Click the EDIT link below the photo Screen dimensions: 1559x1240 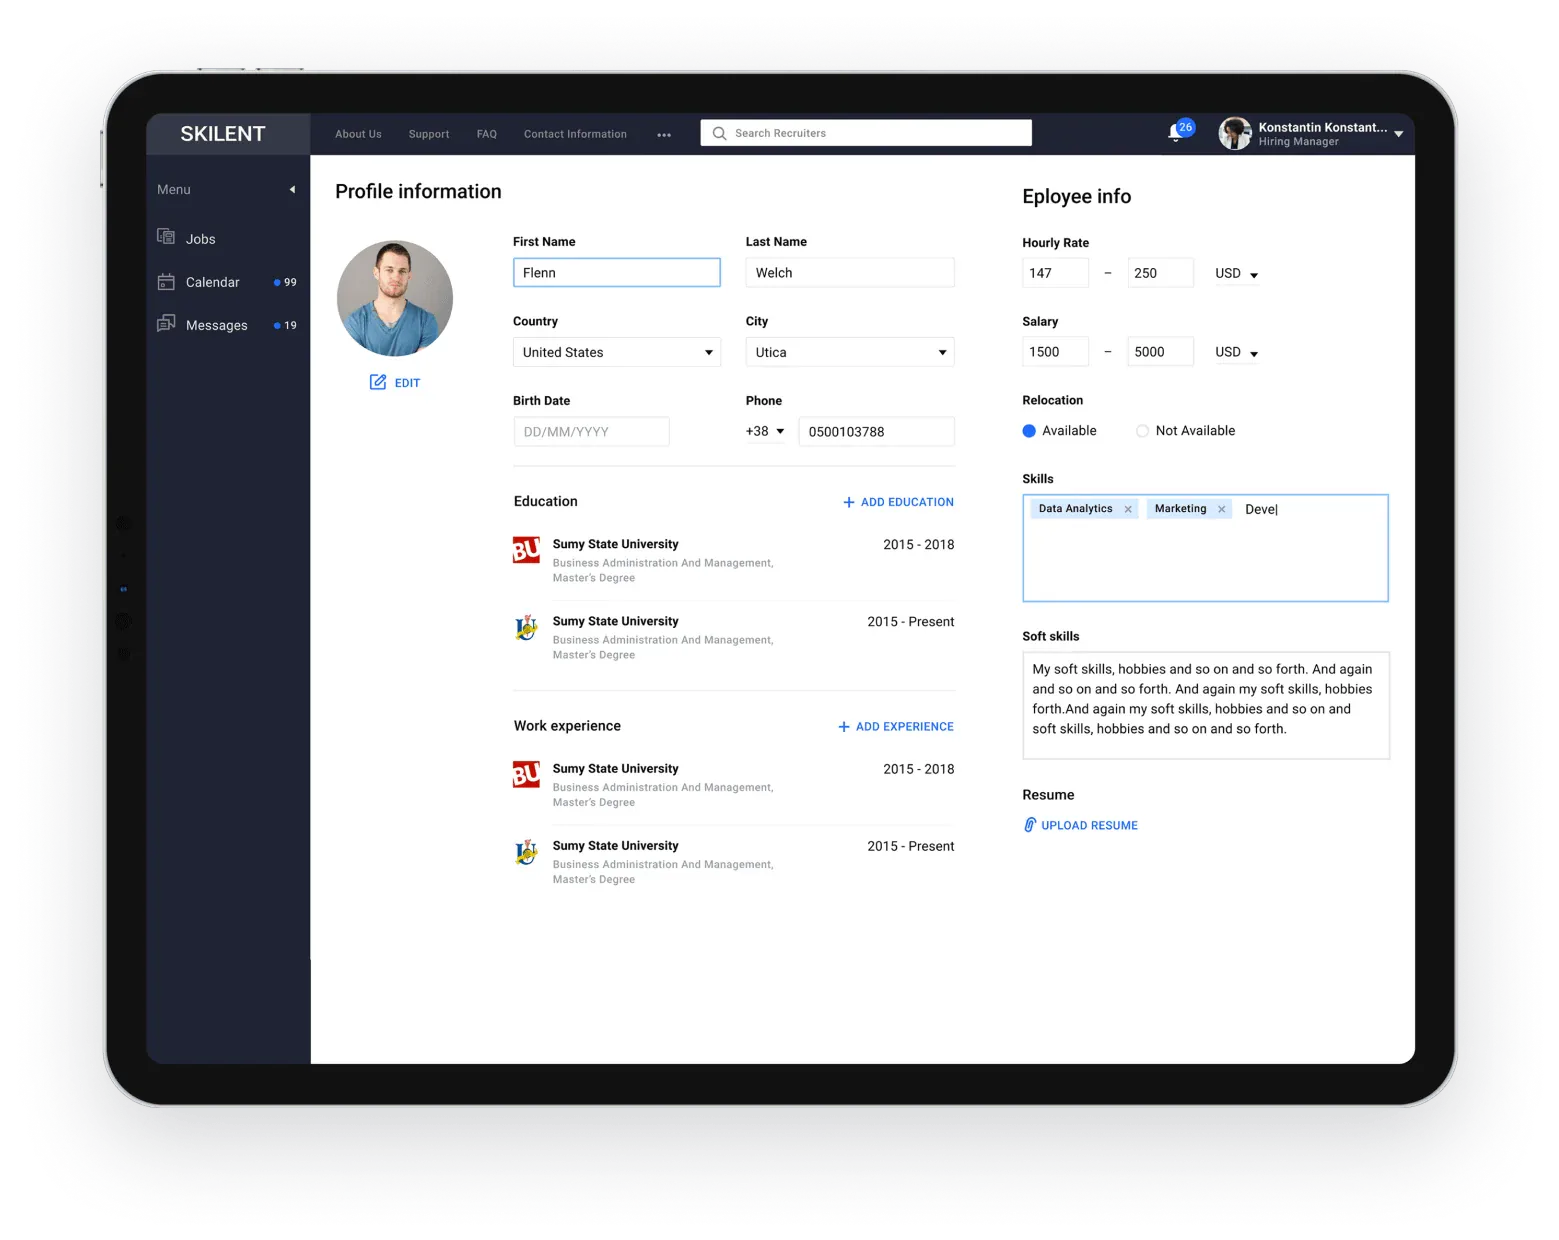coord(407,383)
